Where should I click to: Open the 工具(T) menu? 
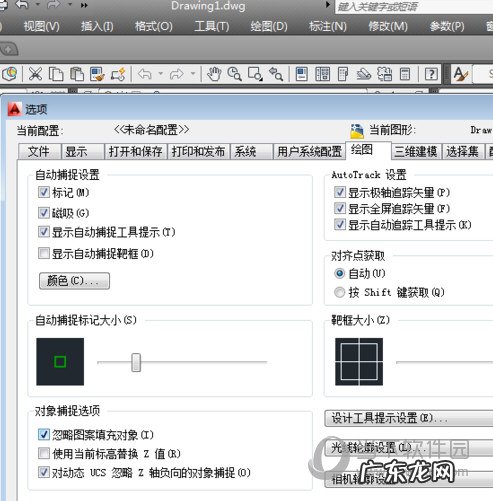(x=212, y=26)
